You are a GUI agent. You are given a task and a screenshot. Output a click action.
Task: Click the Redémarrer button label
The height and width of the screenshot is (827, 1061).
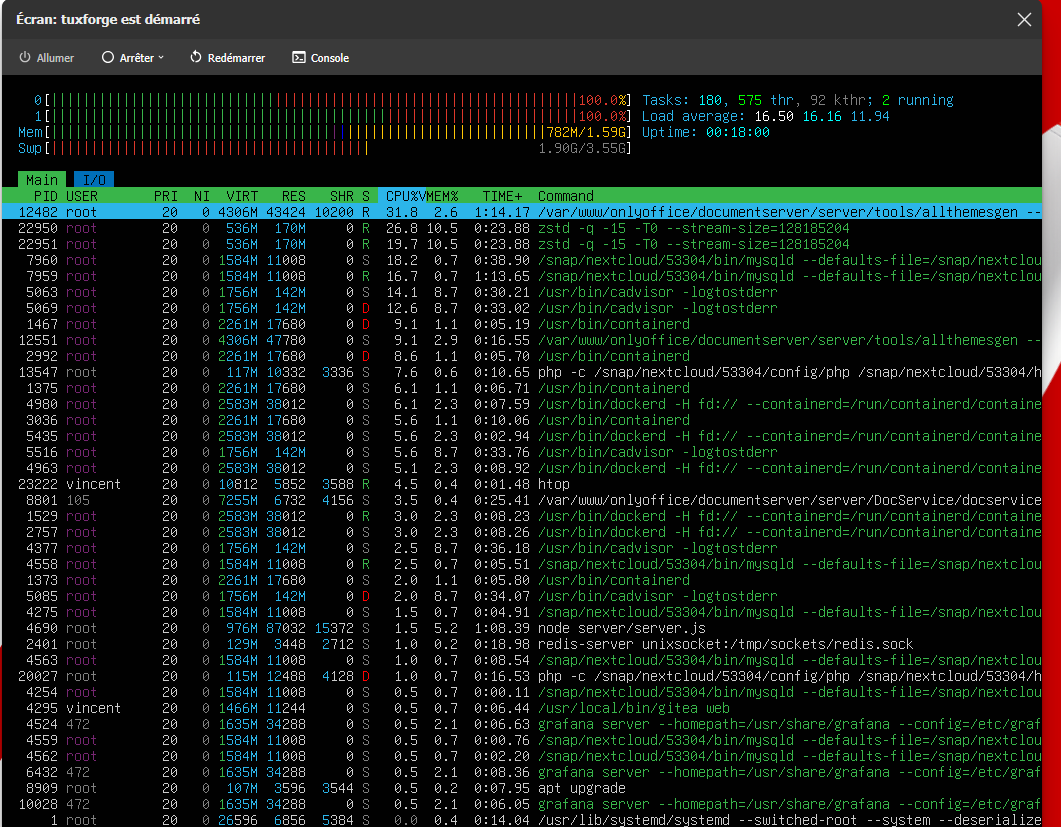click(236, 58)
